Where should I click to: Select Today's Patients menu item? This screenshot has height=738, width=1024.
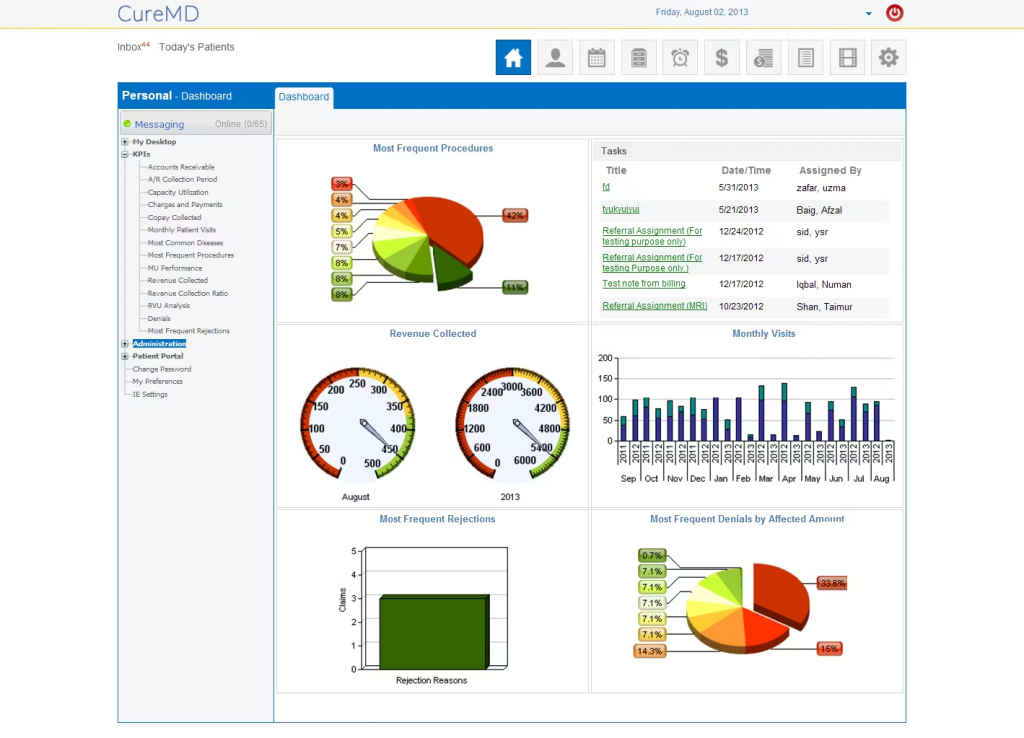pyautogui.click(x=196, y=46)
